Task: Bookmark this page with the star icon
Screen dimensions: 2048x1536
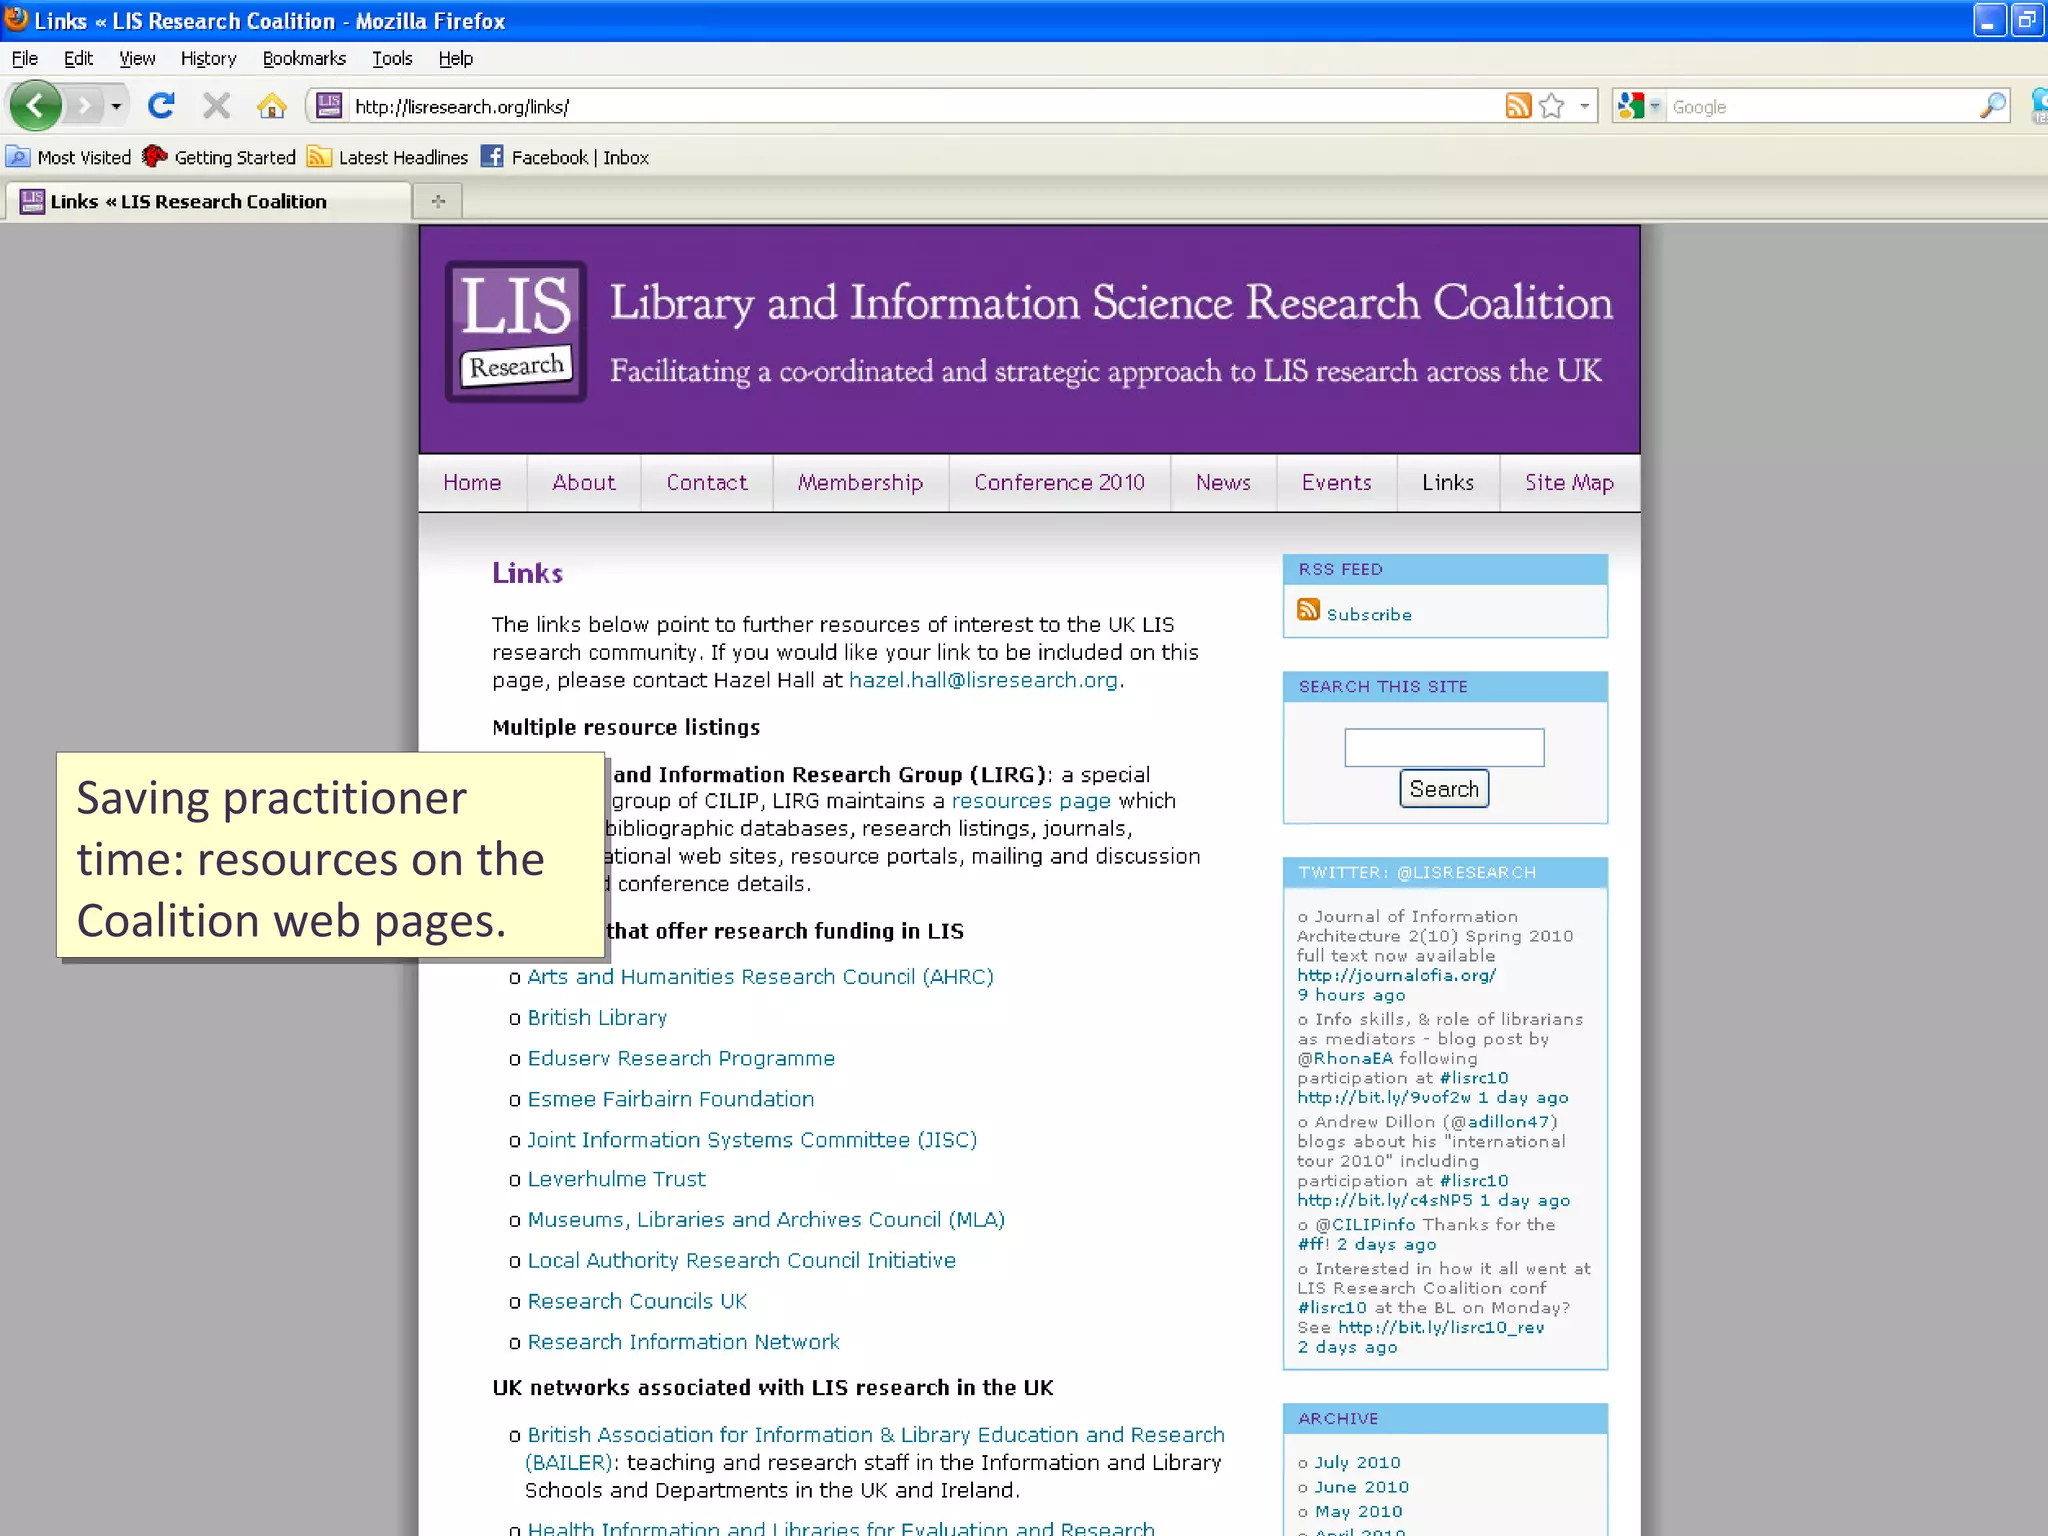Action: [1552, 105]
